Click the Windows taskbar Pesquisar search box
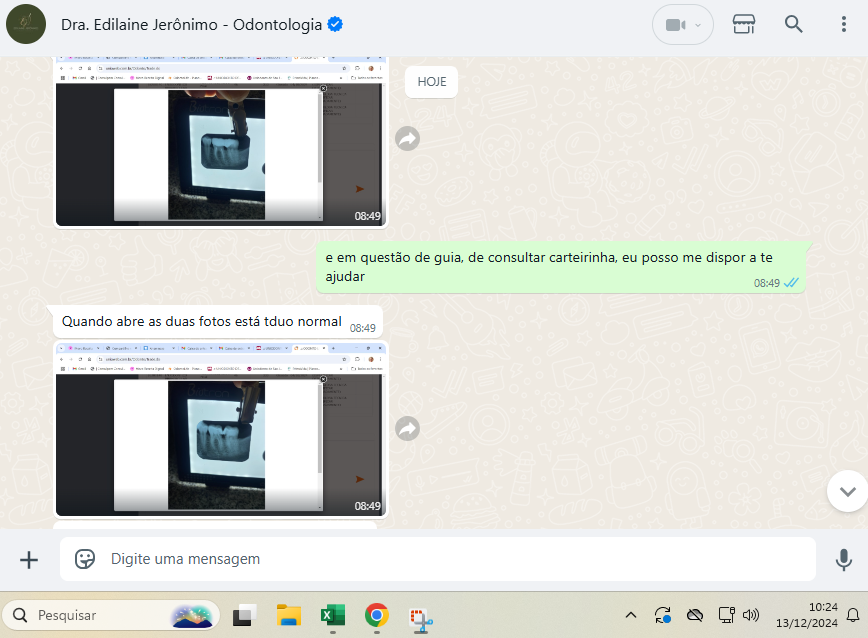Image resolution: width=868 pixels, height=638 pixels. coord(110,615)
